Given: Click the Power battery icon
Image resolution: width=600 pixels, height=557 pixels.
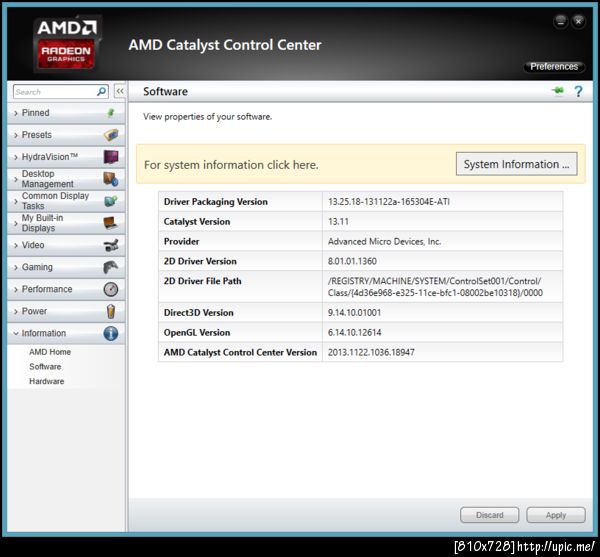Looking at the screenshot, I should click(x=111, y=311).
